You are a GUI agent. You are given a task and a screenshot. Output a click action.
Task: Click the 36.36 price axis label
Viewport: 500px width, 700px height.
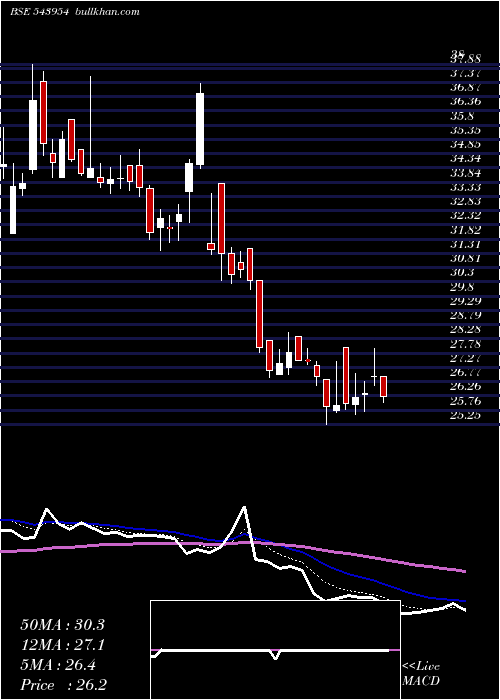coord(465,101)
